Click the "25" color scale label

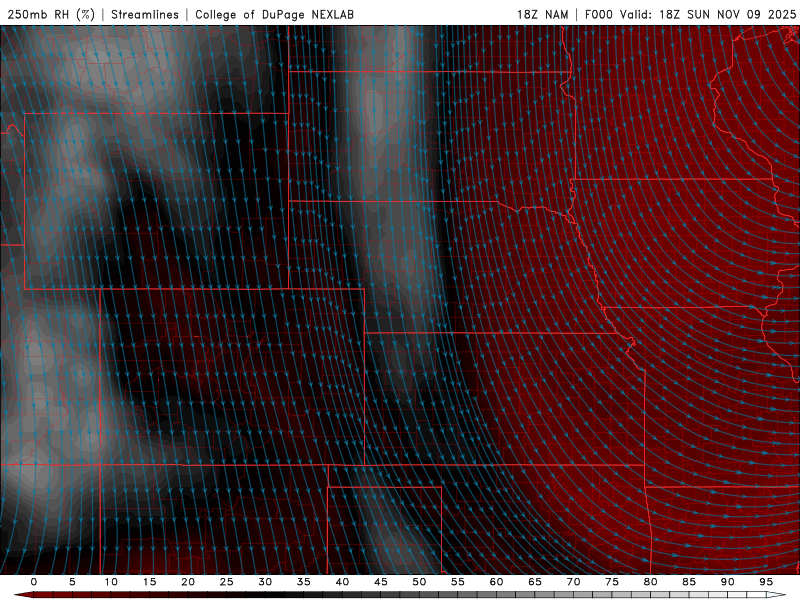pos(227,582)
